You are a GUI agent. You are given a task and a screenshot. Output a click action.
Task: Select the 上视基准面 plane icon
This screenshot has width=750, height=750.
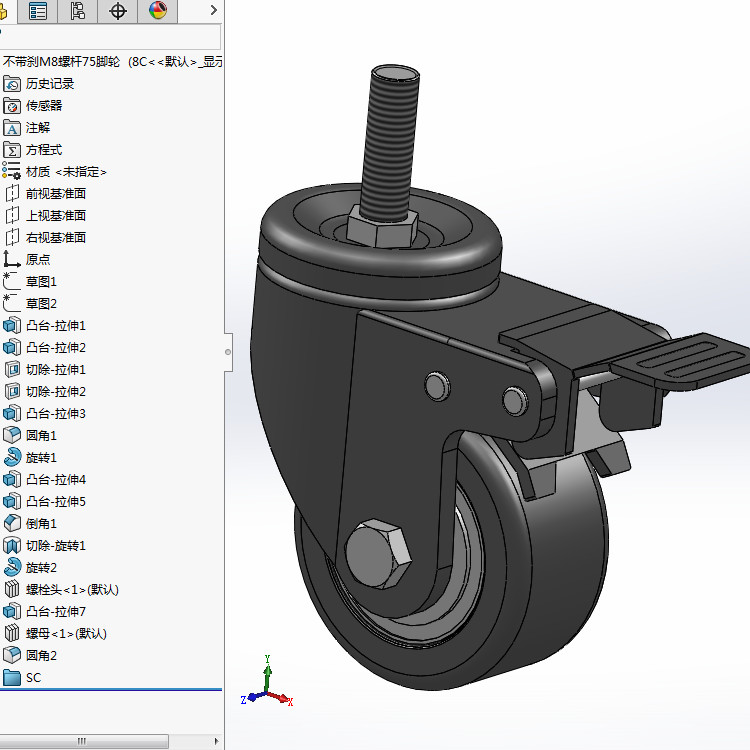click(12, 216)
